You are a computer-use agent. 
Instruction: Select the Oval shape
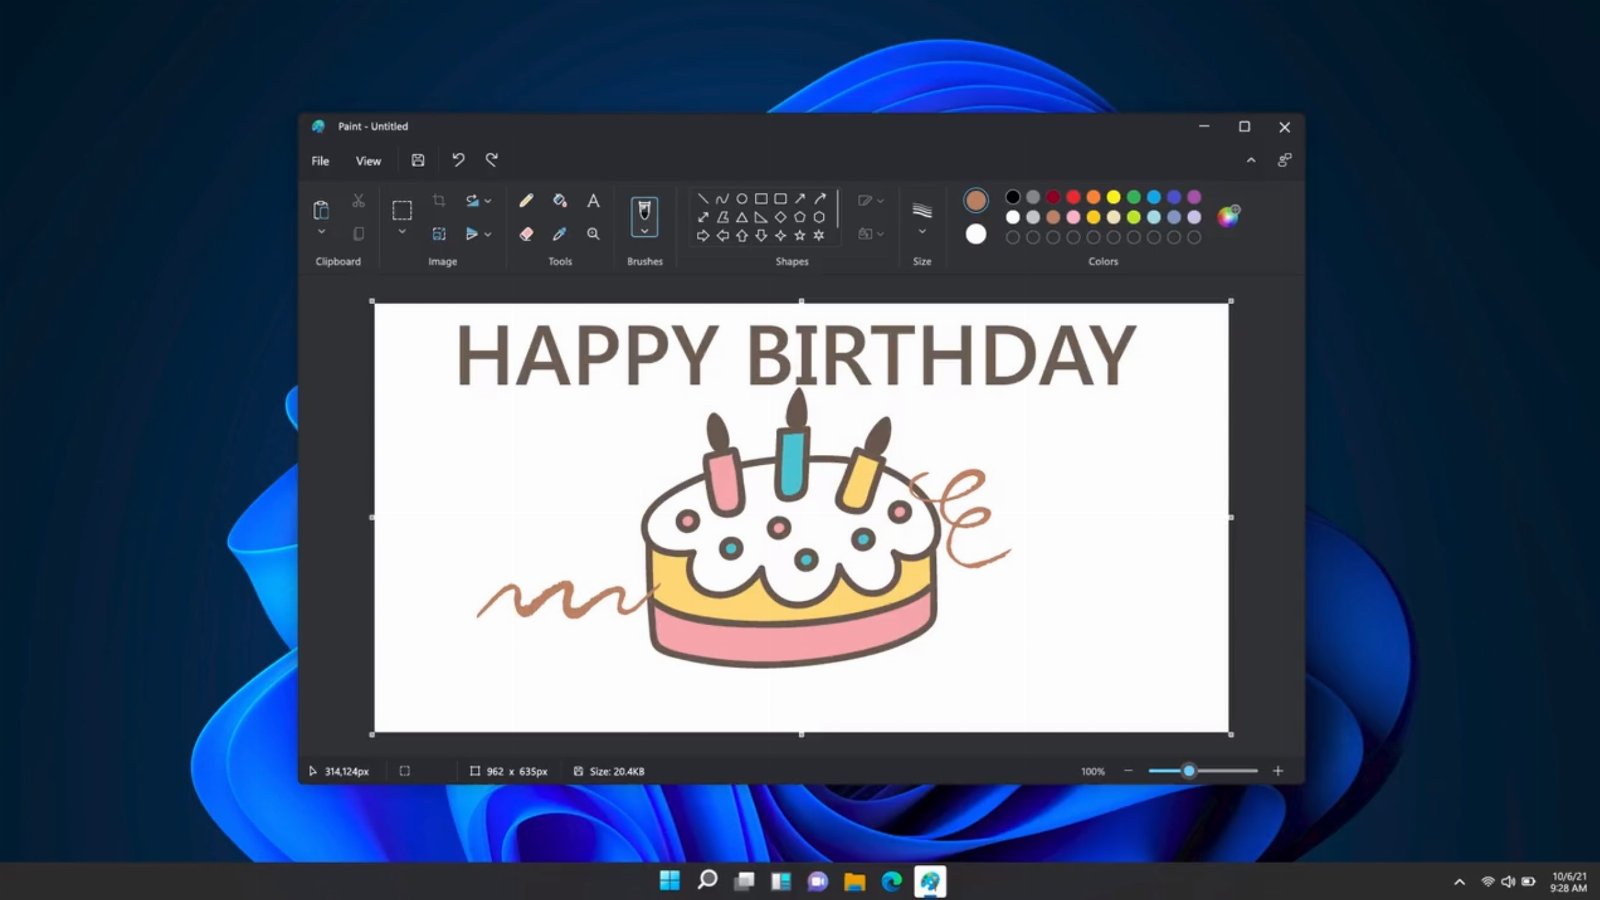coord(742,198)
